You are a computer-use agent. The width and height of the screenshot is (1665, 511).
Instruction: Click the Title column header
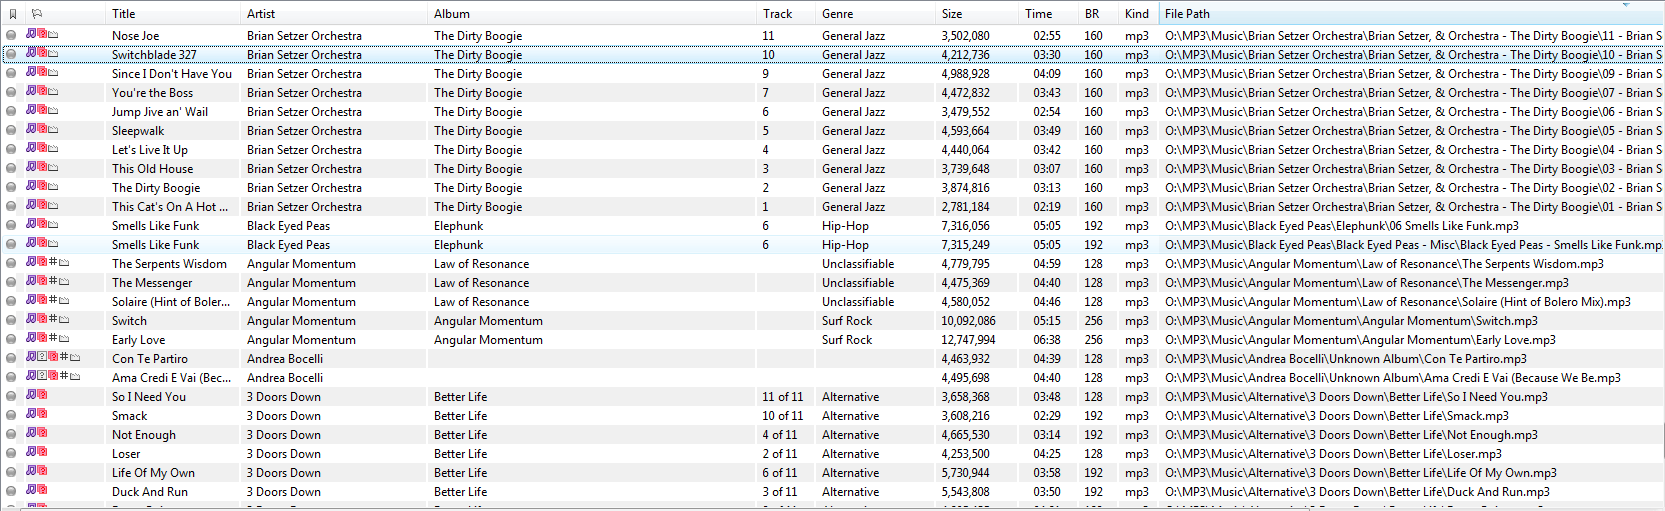coord(124,14)
